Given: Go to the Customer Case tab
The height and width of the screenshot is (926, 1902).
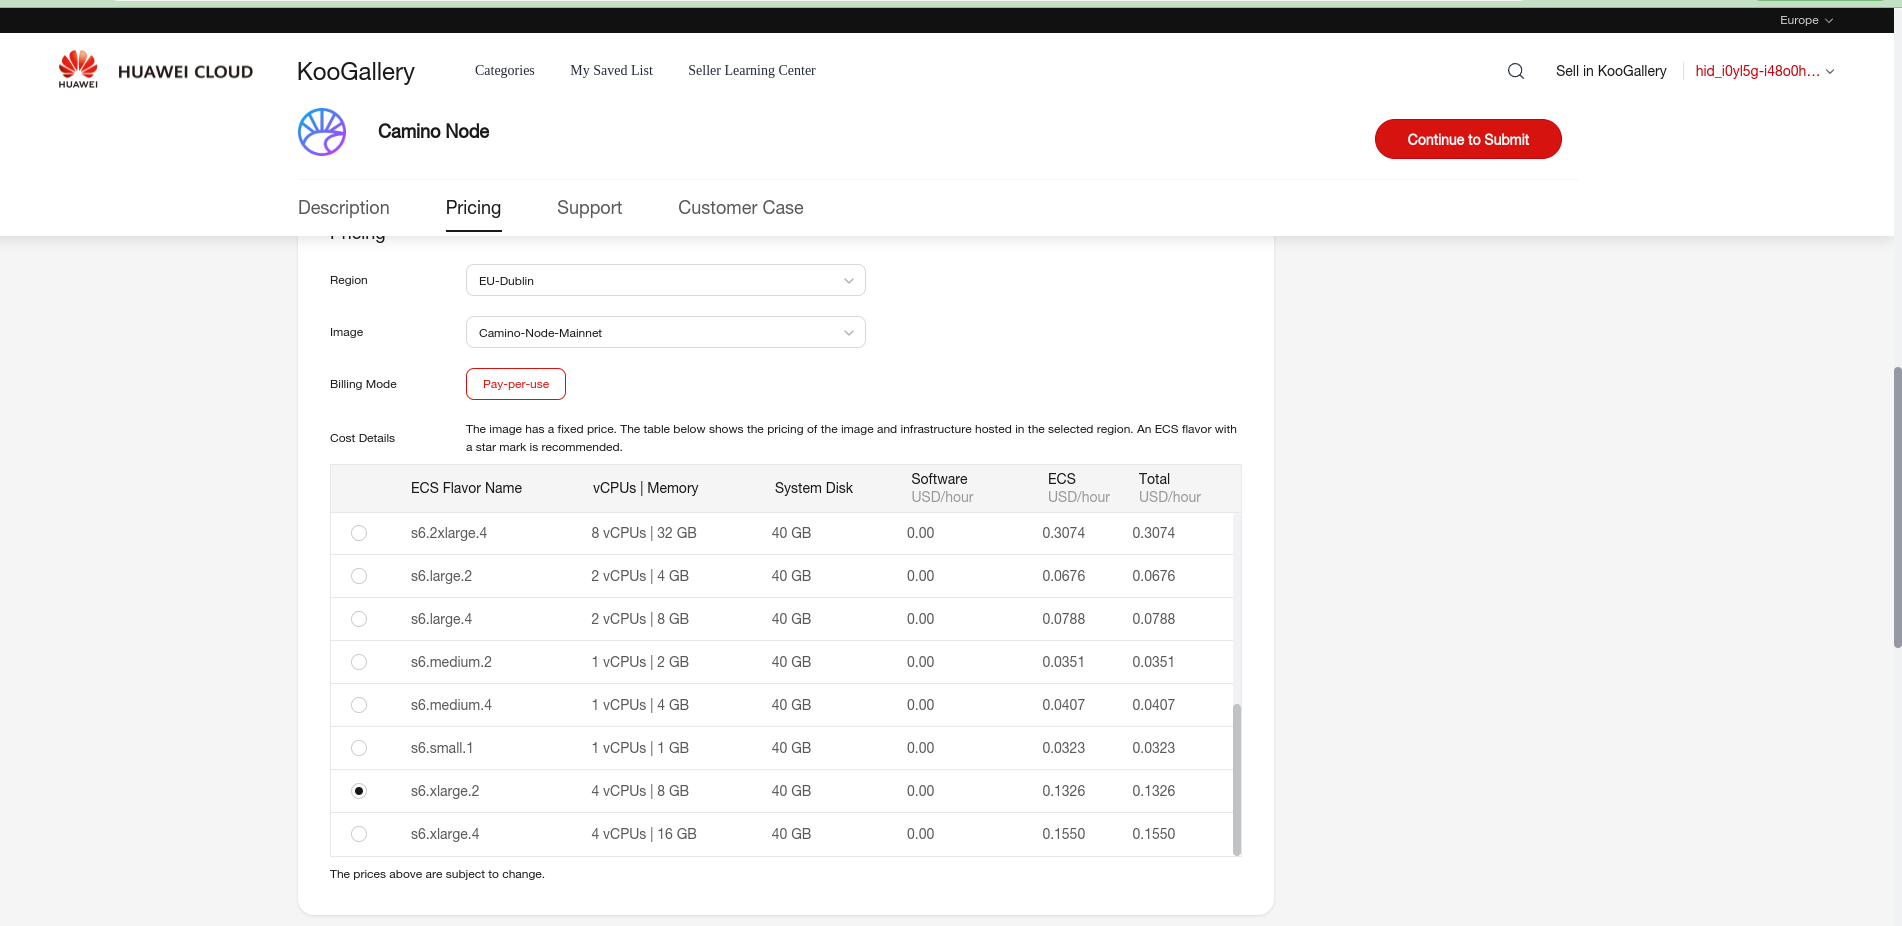Looking at the screenshot, I should (x=740, y=207).
